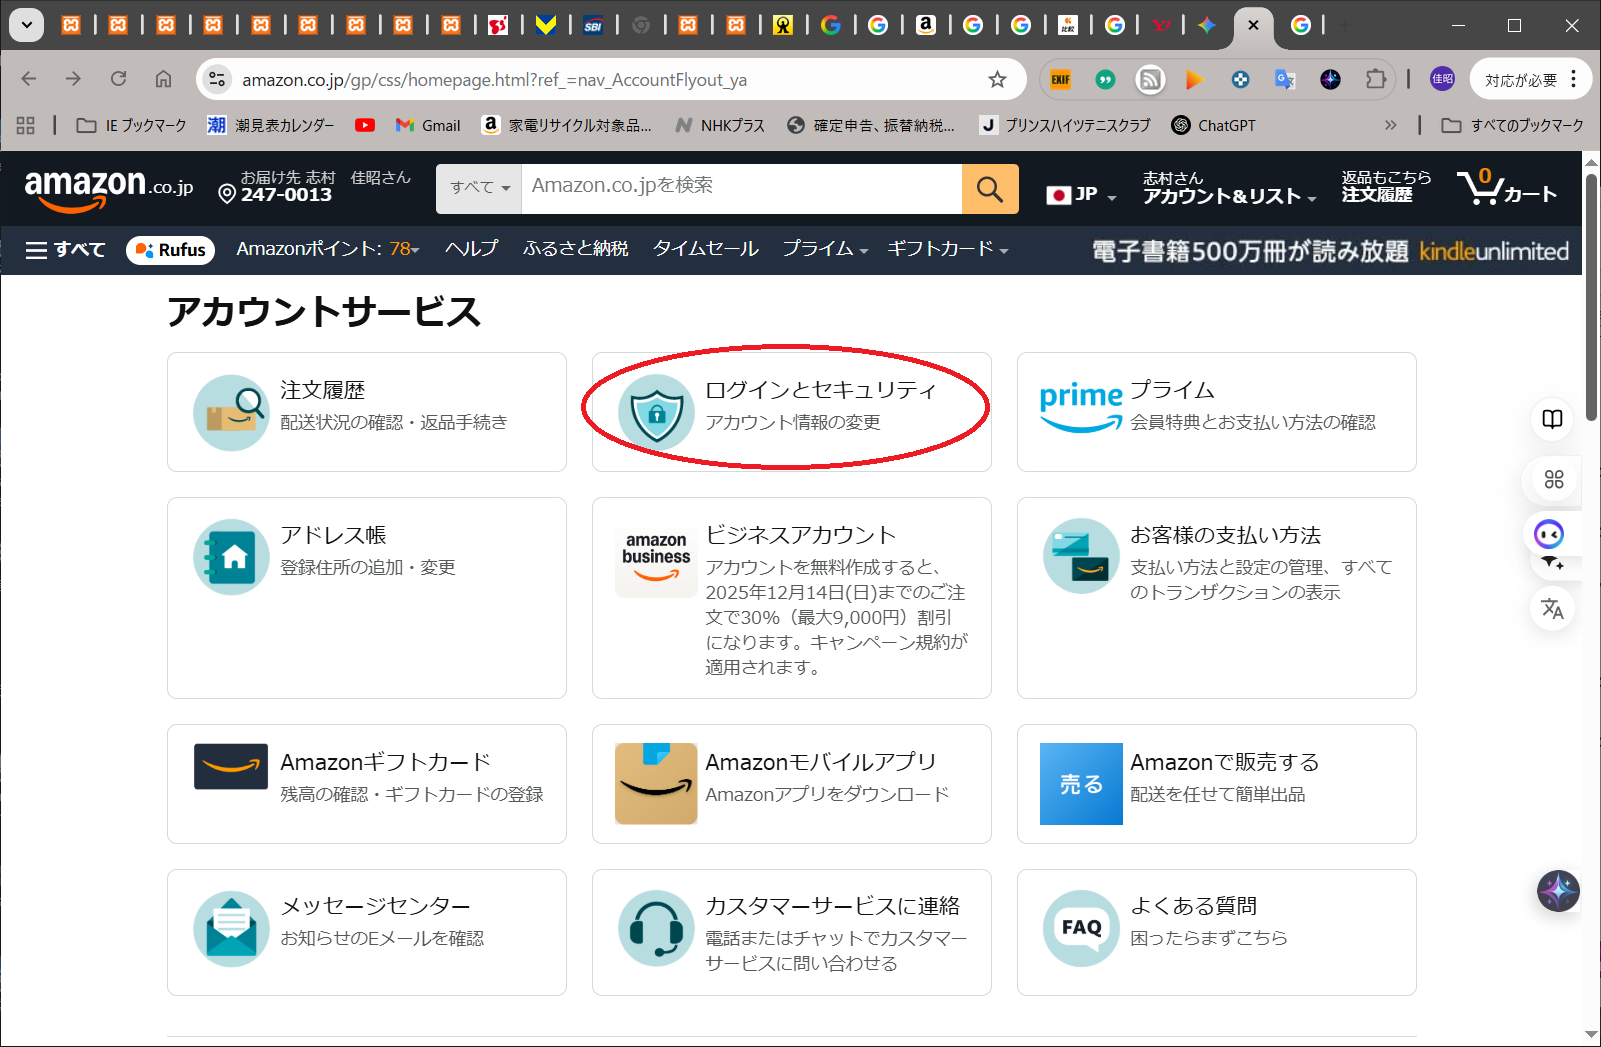Image resolution: width=1601 pixels, height=1047 pixels.
Task: Open the shopping cart icon
Action: tap(1506, 189)
